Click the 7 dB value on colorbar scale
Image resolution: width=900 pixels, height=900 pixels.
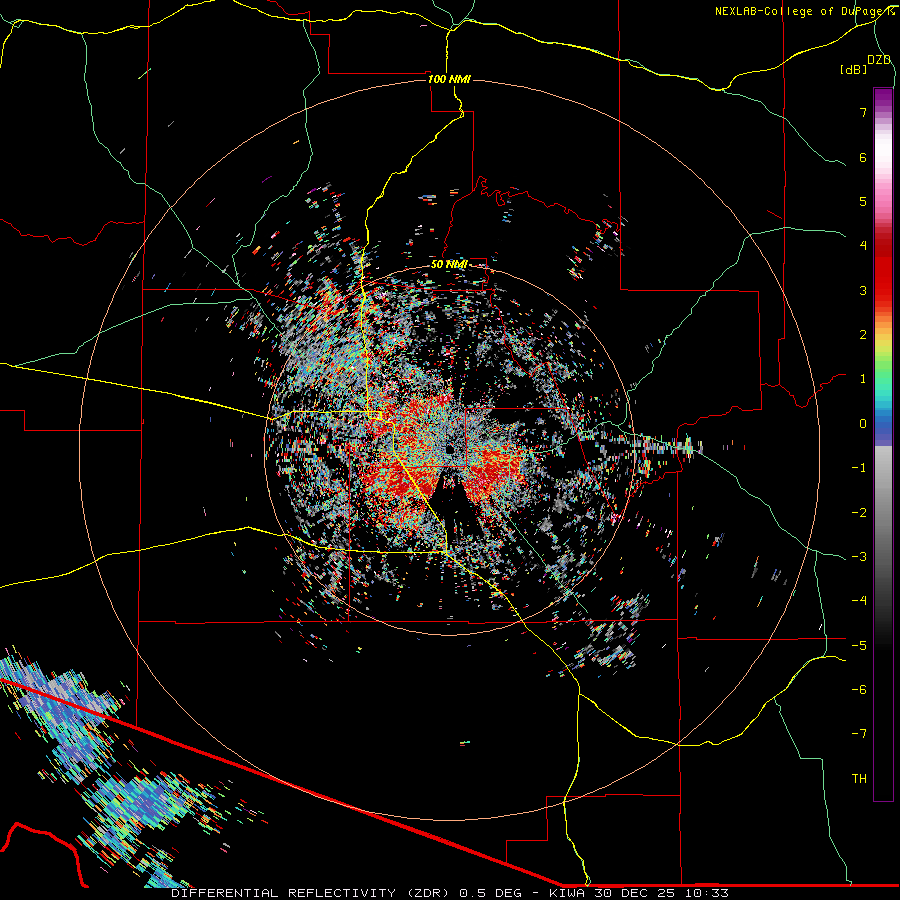863,112
